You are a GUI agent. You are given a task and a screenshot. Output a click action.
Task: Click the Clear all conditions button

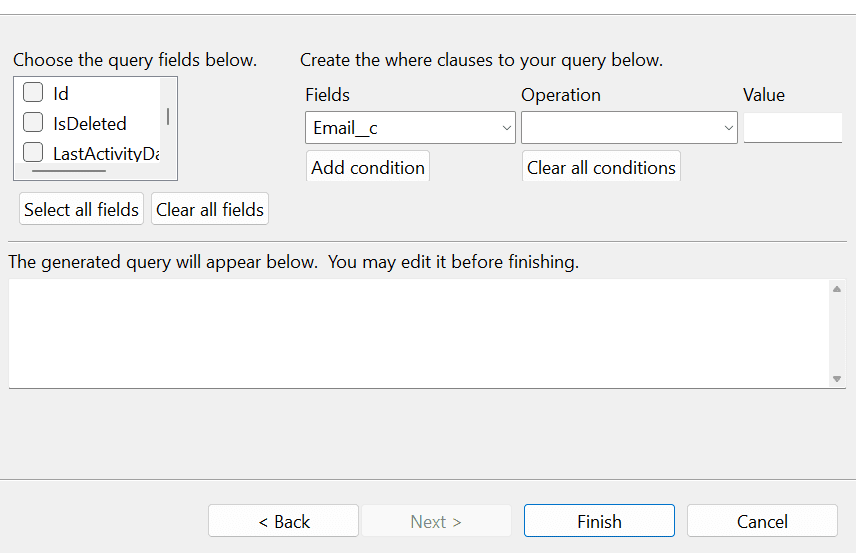pyautogui.click(x=601, y=167)
